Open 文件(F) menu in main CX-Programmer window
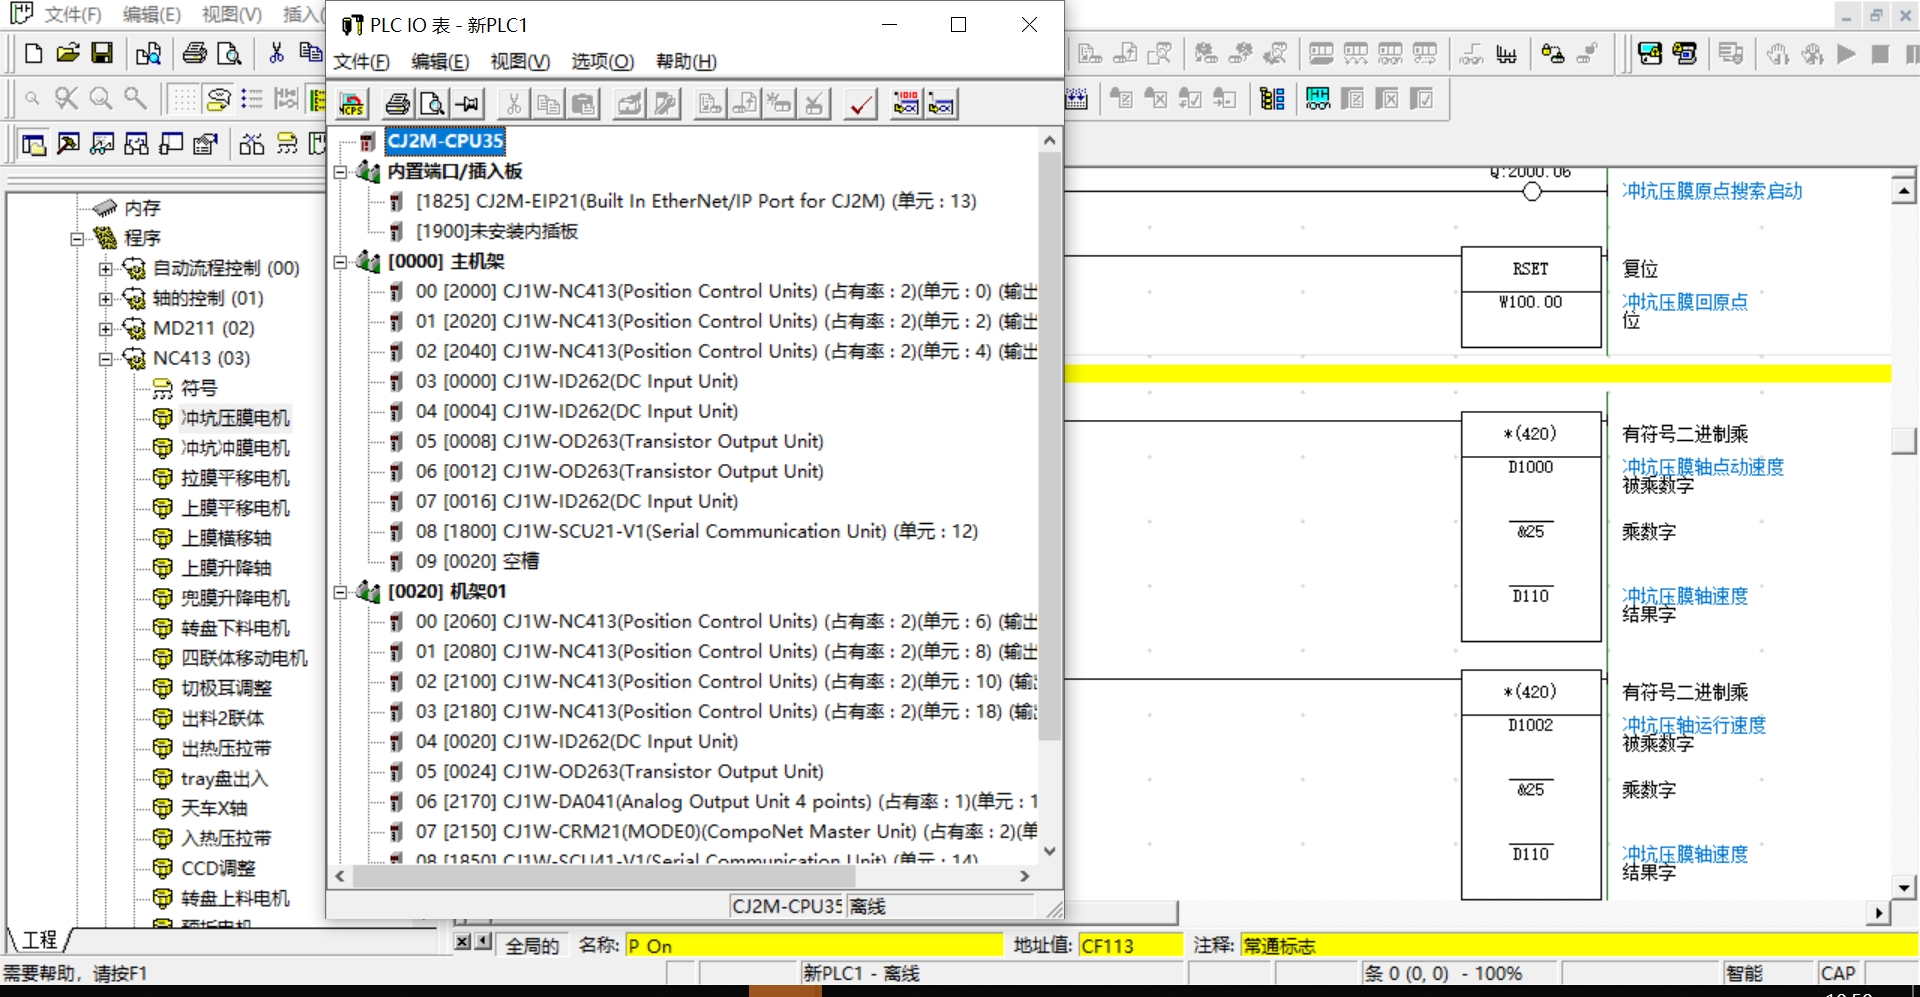1920x997 pixels. coord(73,15)
